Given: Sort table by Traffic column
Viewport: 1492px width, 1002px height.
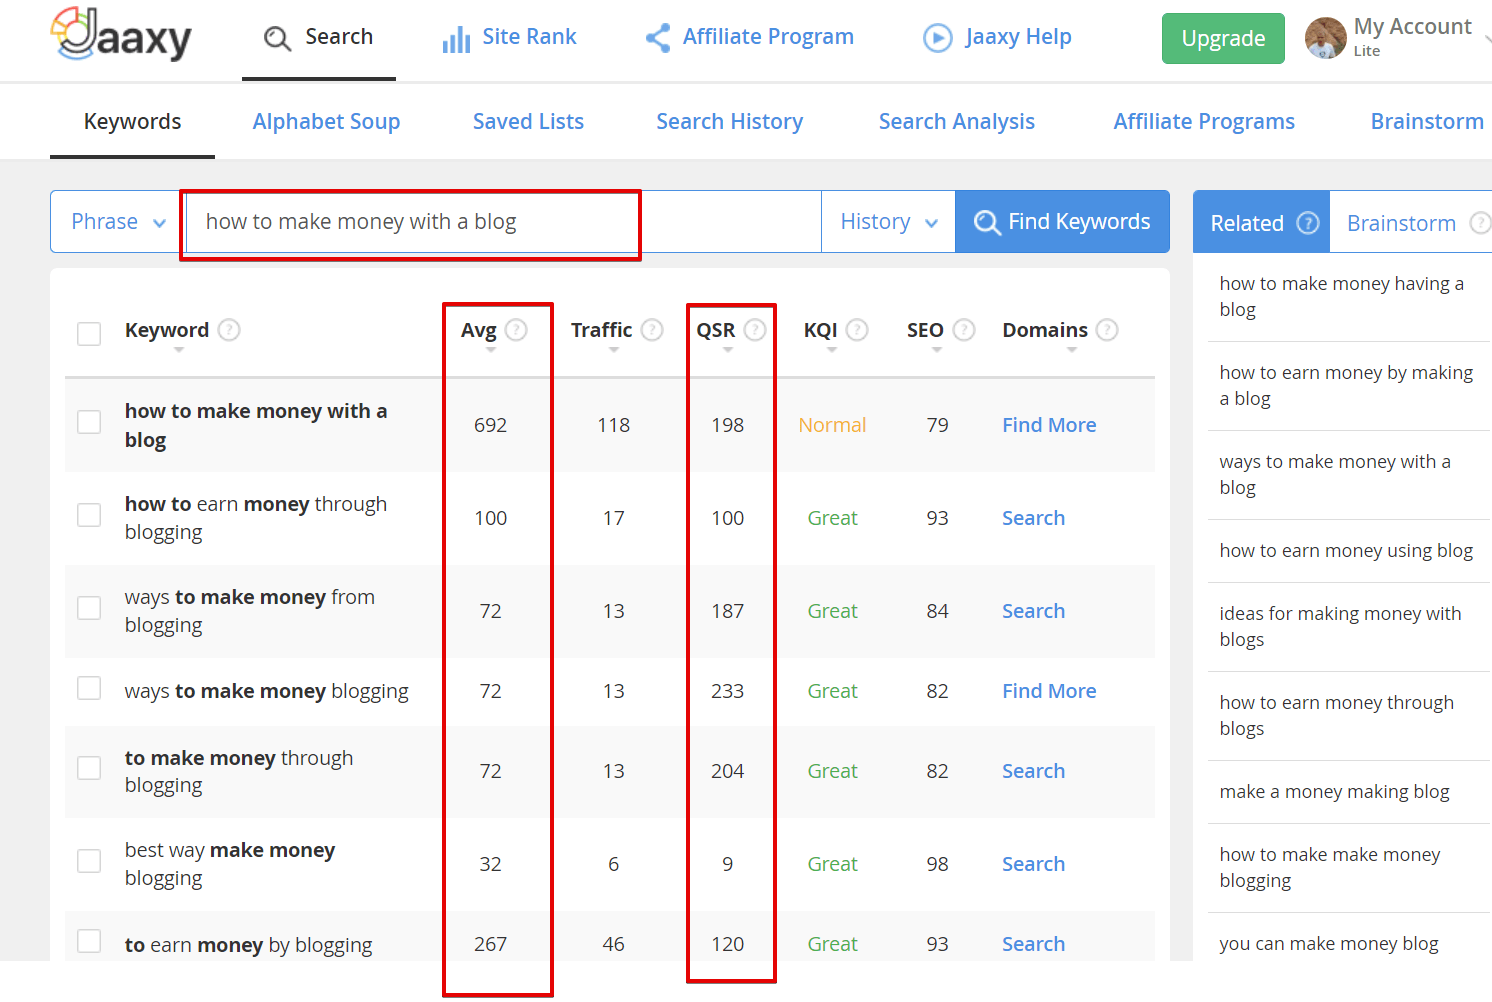Looking at the screenshot, I should 614,350.
